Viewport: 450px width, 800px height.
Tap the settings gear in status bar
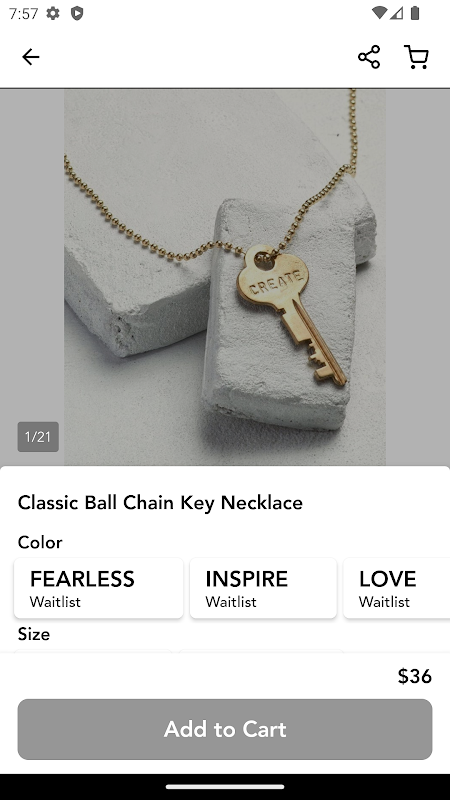53,13
